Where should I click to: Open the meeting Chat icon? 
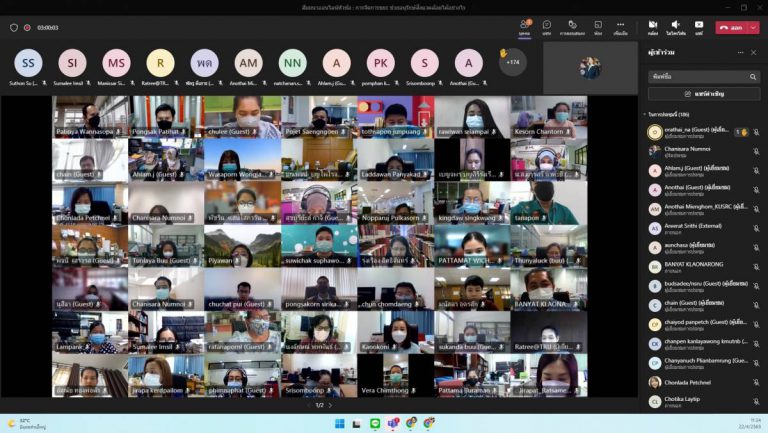(x=547, y=26)
